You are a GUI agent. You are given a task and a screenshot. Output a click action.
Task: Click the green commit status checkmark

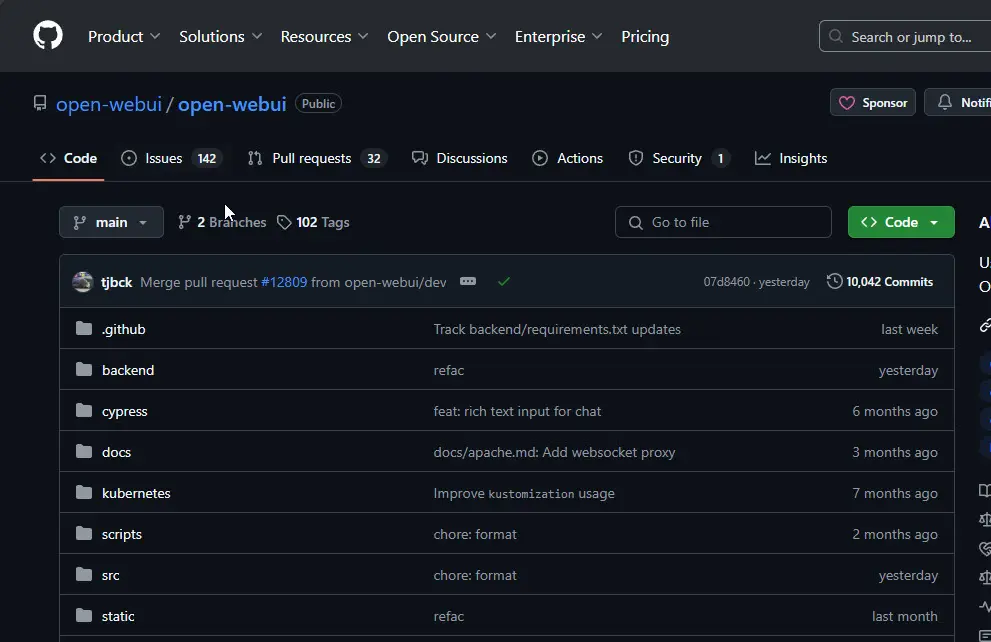[x=504, y=282]
